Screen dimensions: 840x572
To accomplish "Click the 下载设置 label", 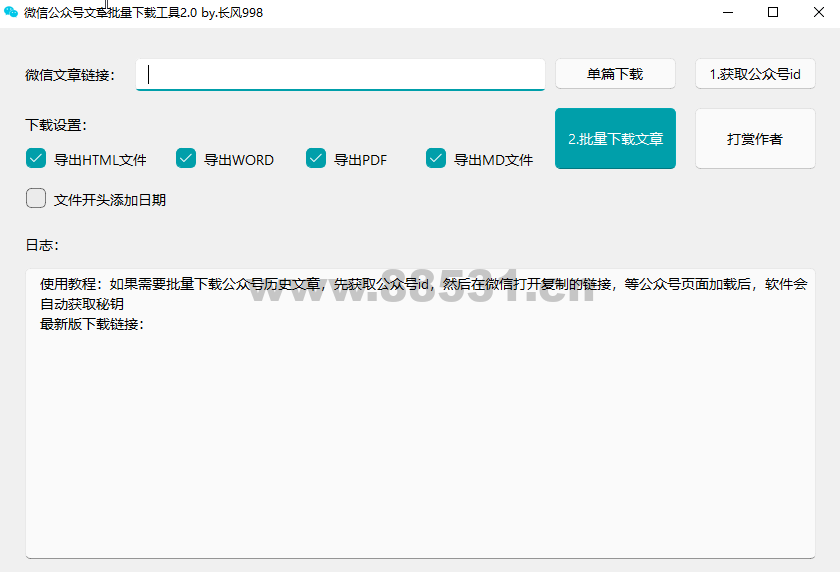I will click(x=56, y=125).
